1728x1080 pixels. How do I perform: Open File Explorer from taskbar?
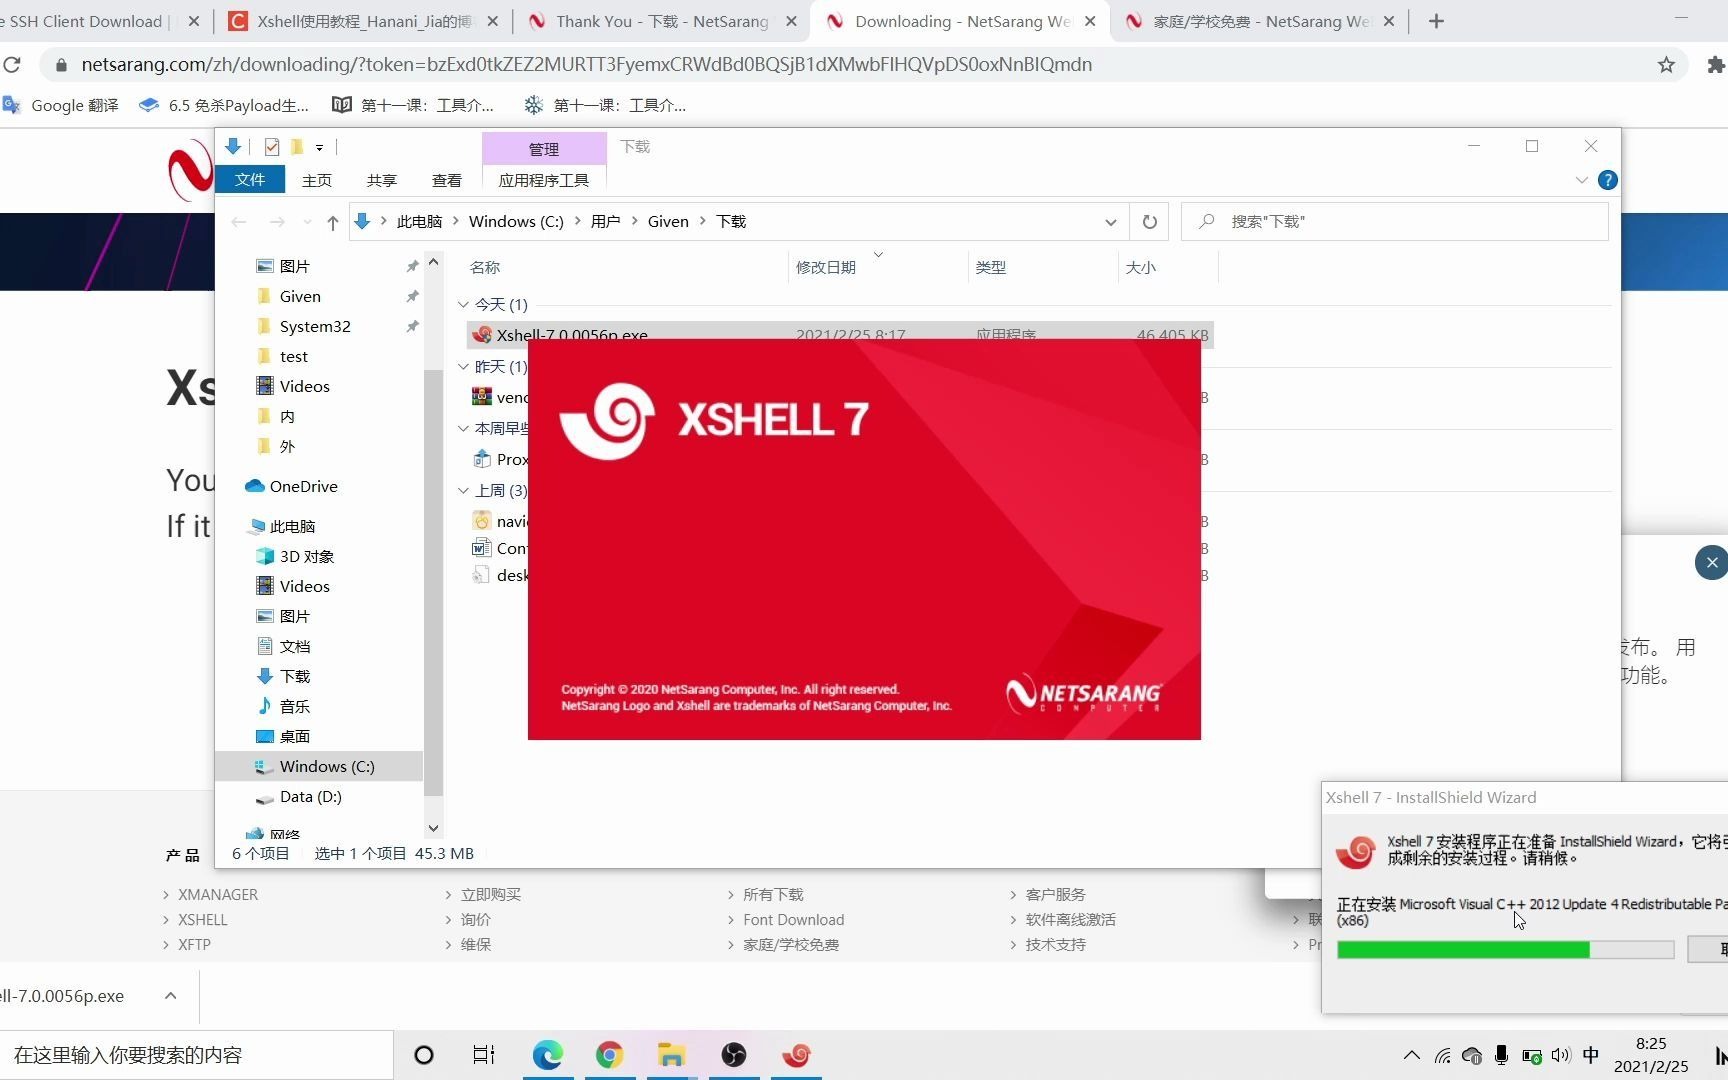pos(671,1055)
